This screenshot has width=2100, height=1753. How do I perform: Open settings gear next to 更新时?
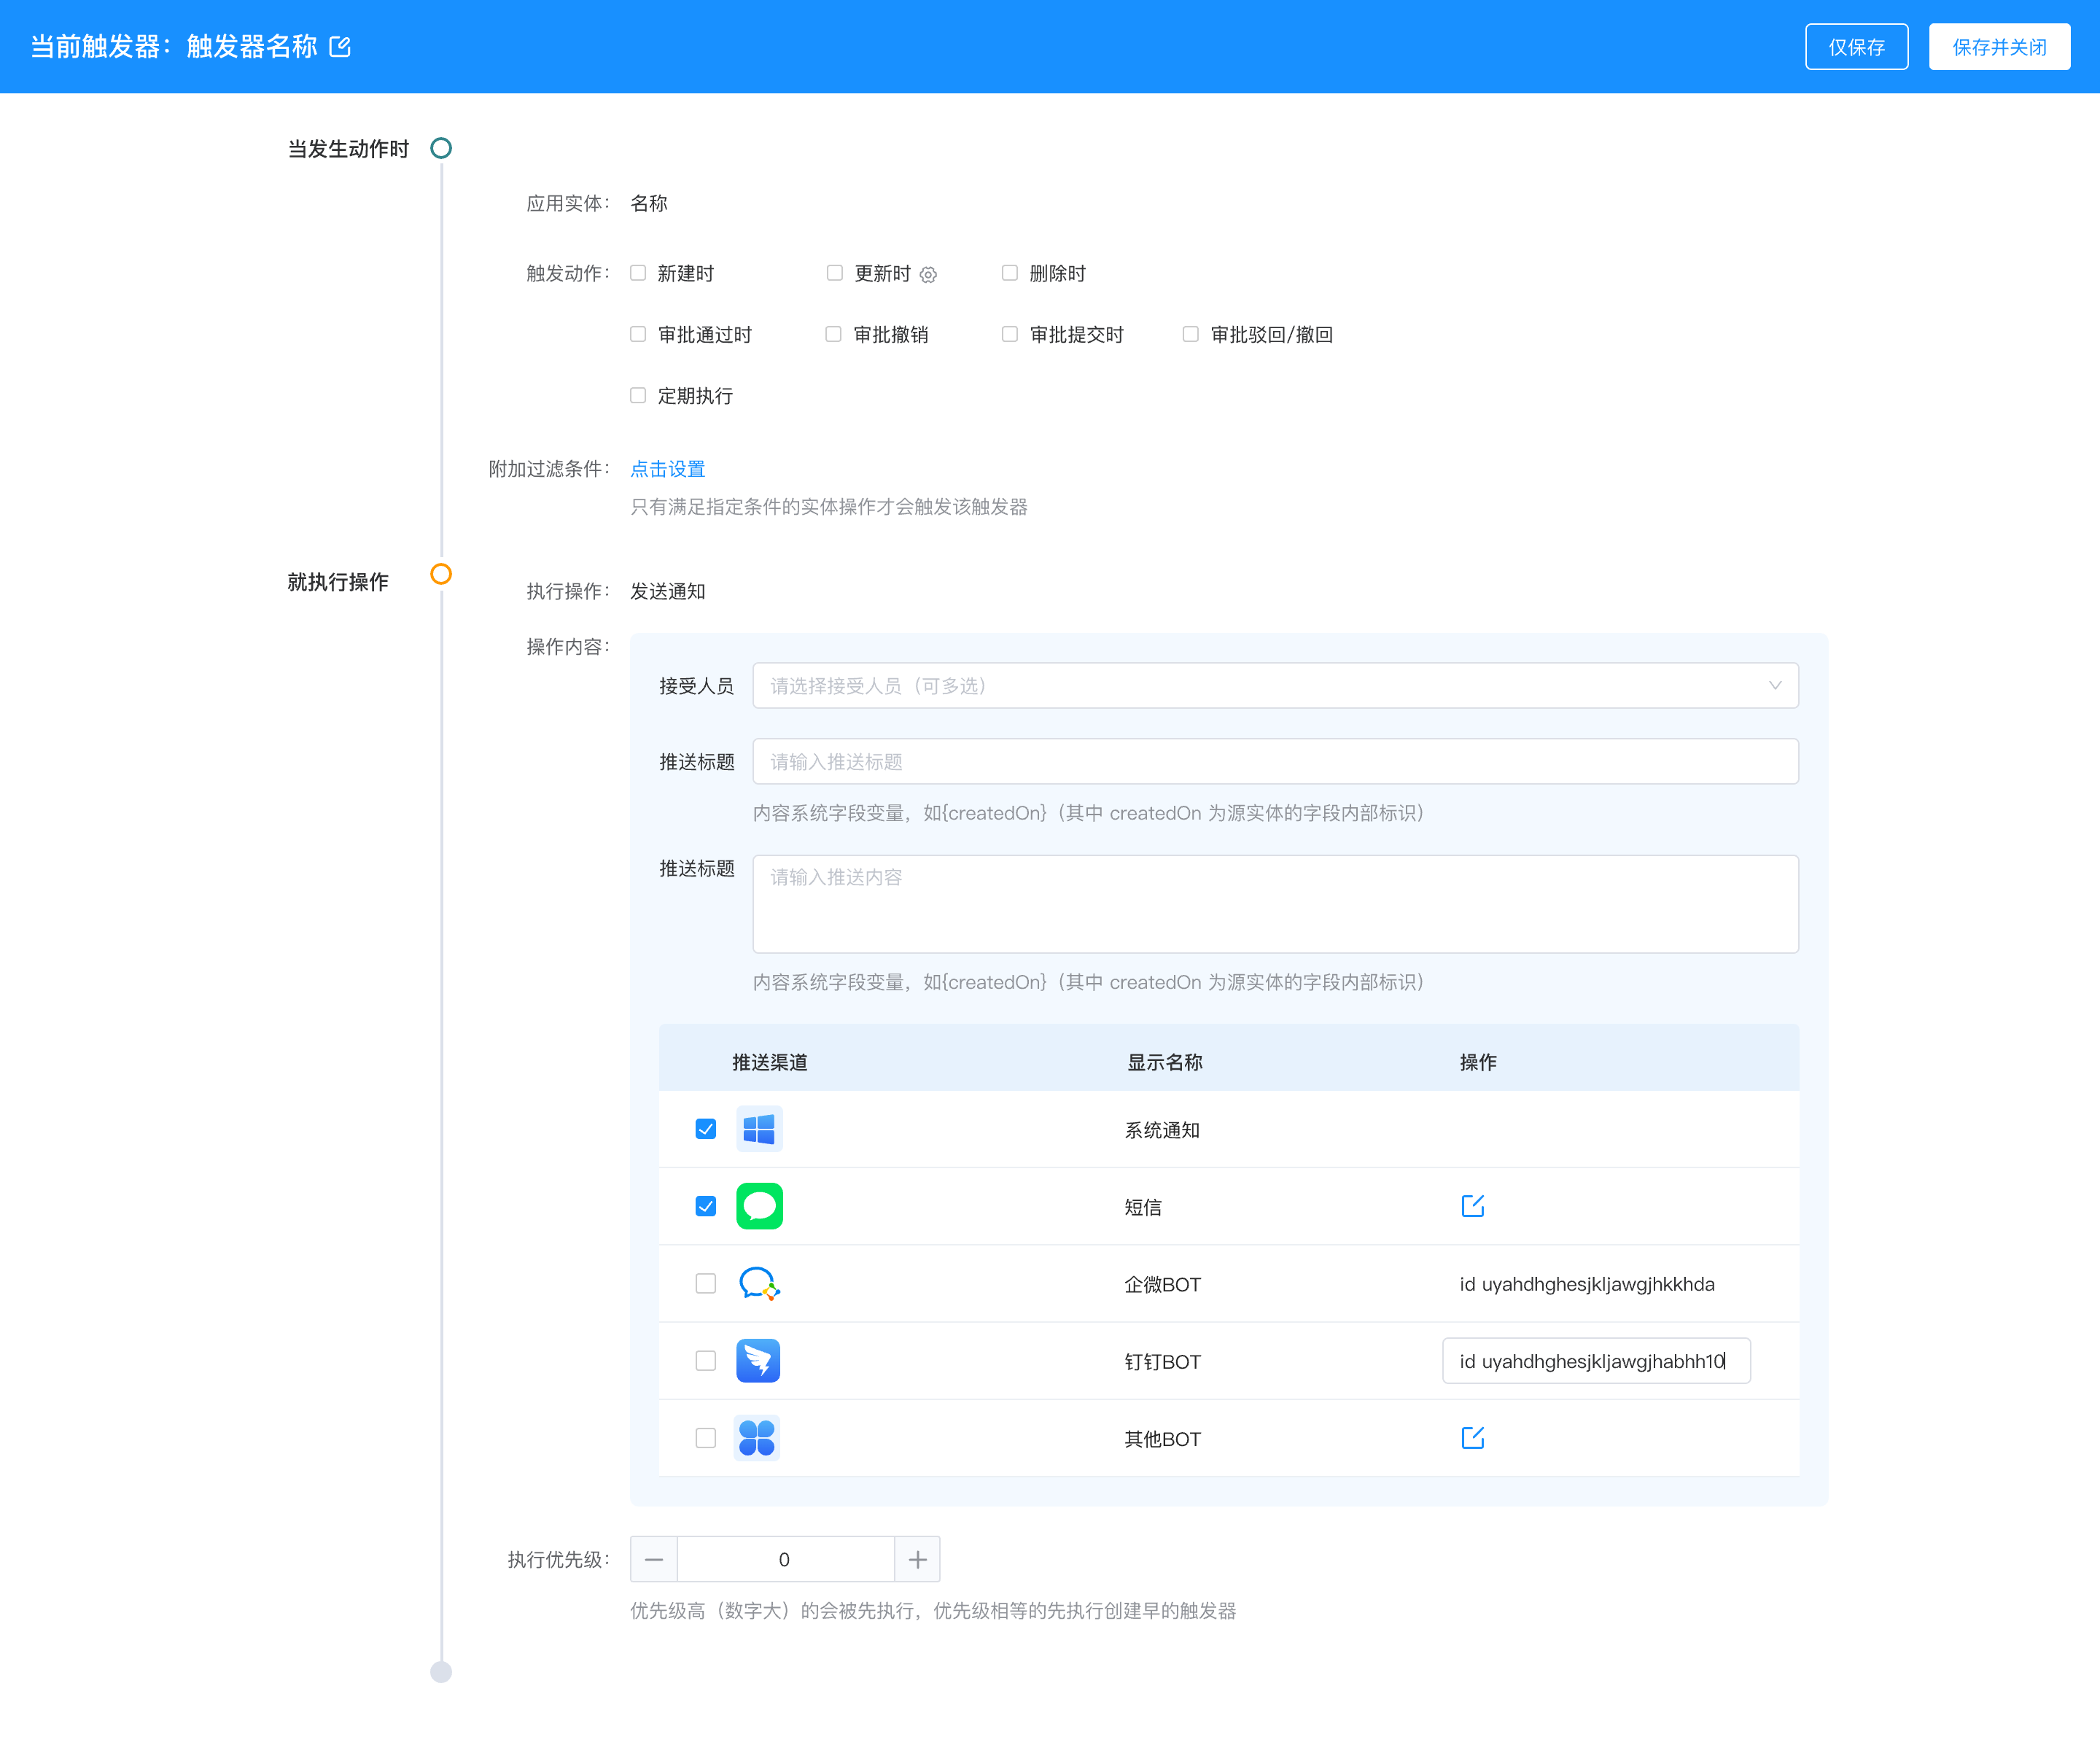928,275
